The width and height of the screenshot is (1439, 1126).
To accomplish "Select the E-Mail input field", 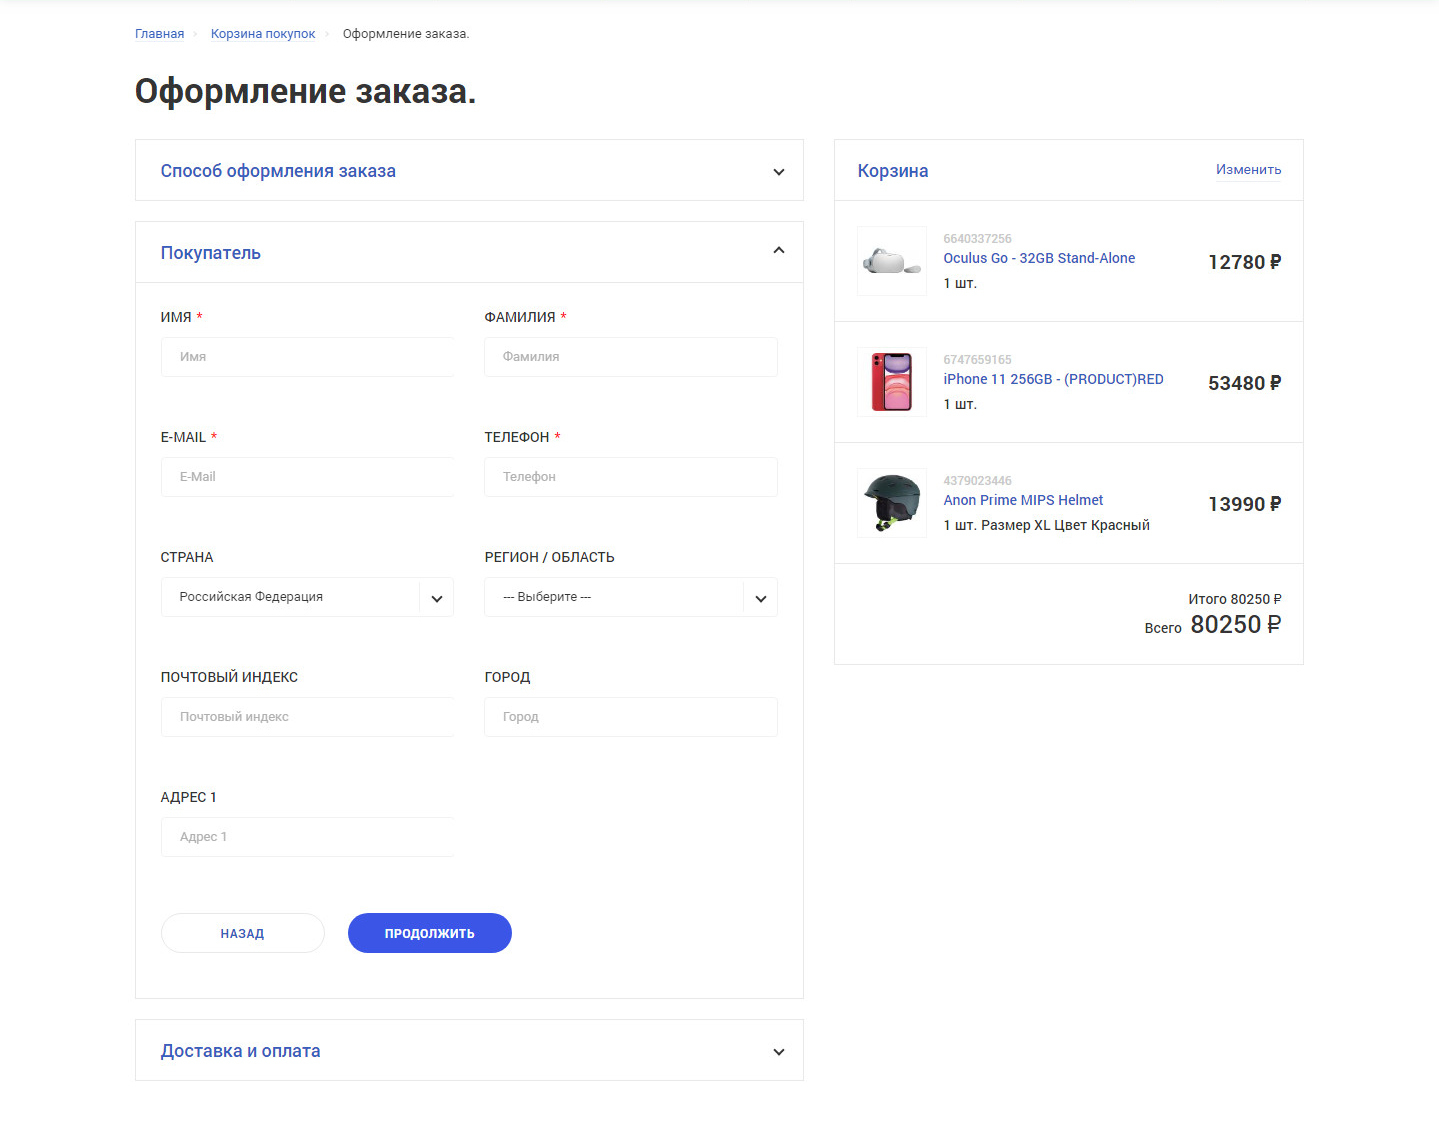I will (307, 477).
